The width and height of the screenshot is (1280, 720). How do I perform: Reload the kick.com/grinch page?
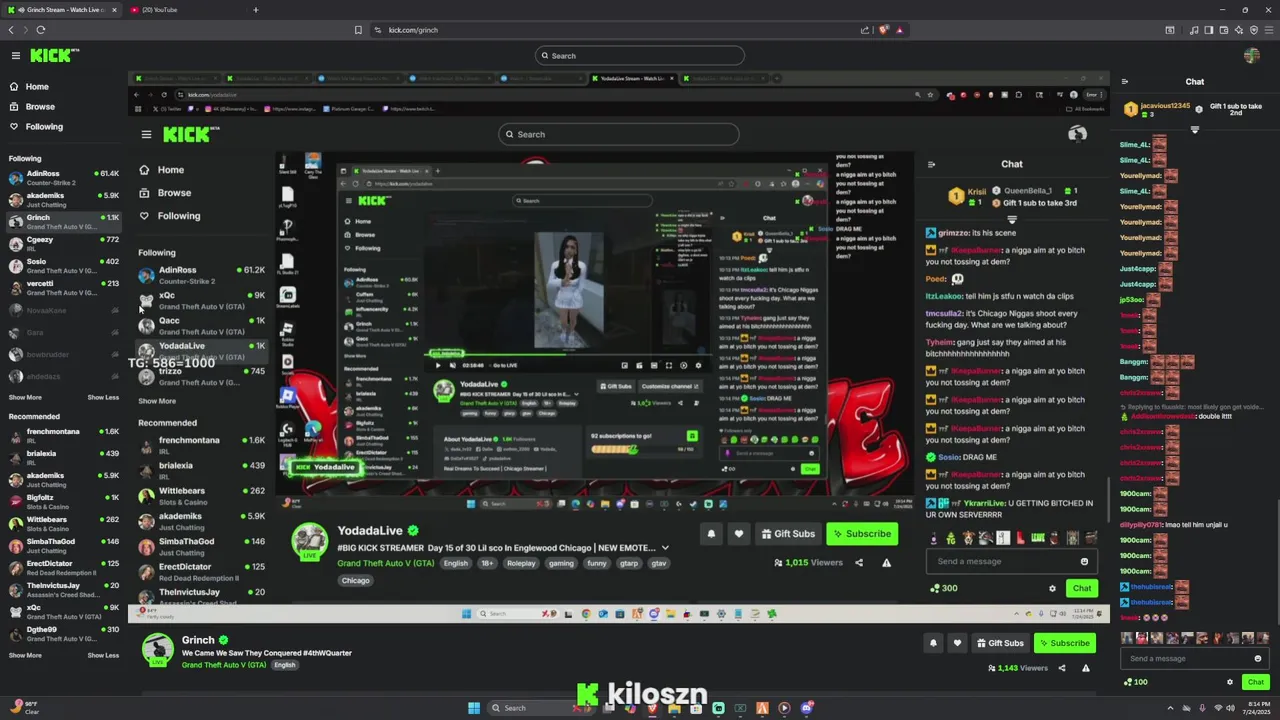40,30
